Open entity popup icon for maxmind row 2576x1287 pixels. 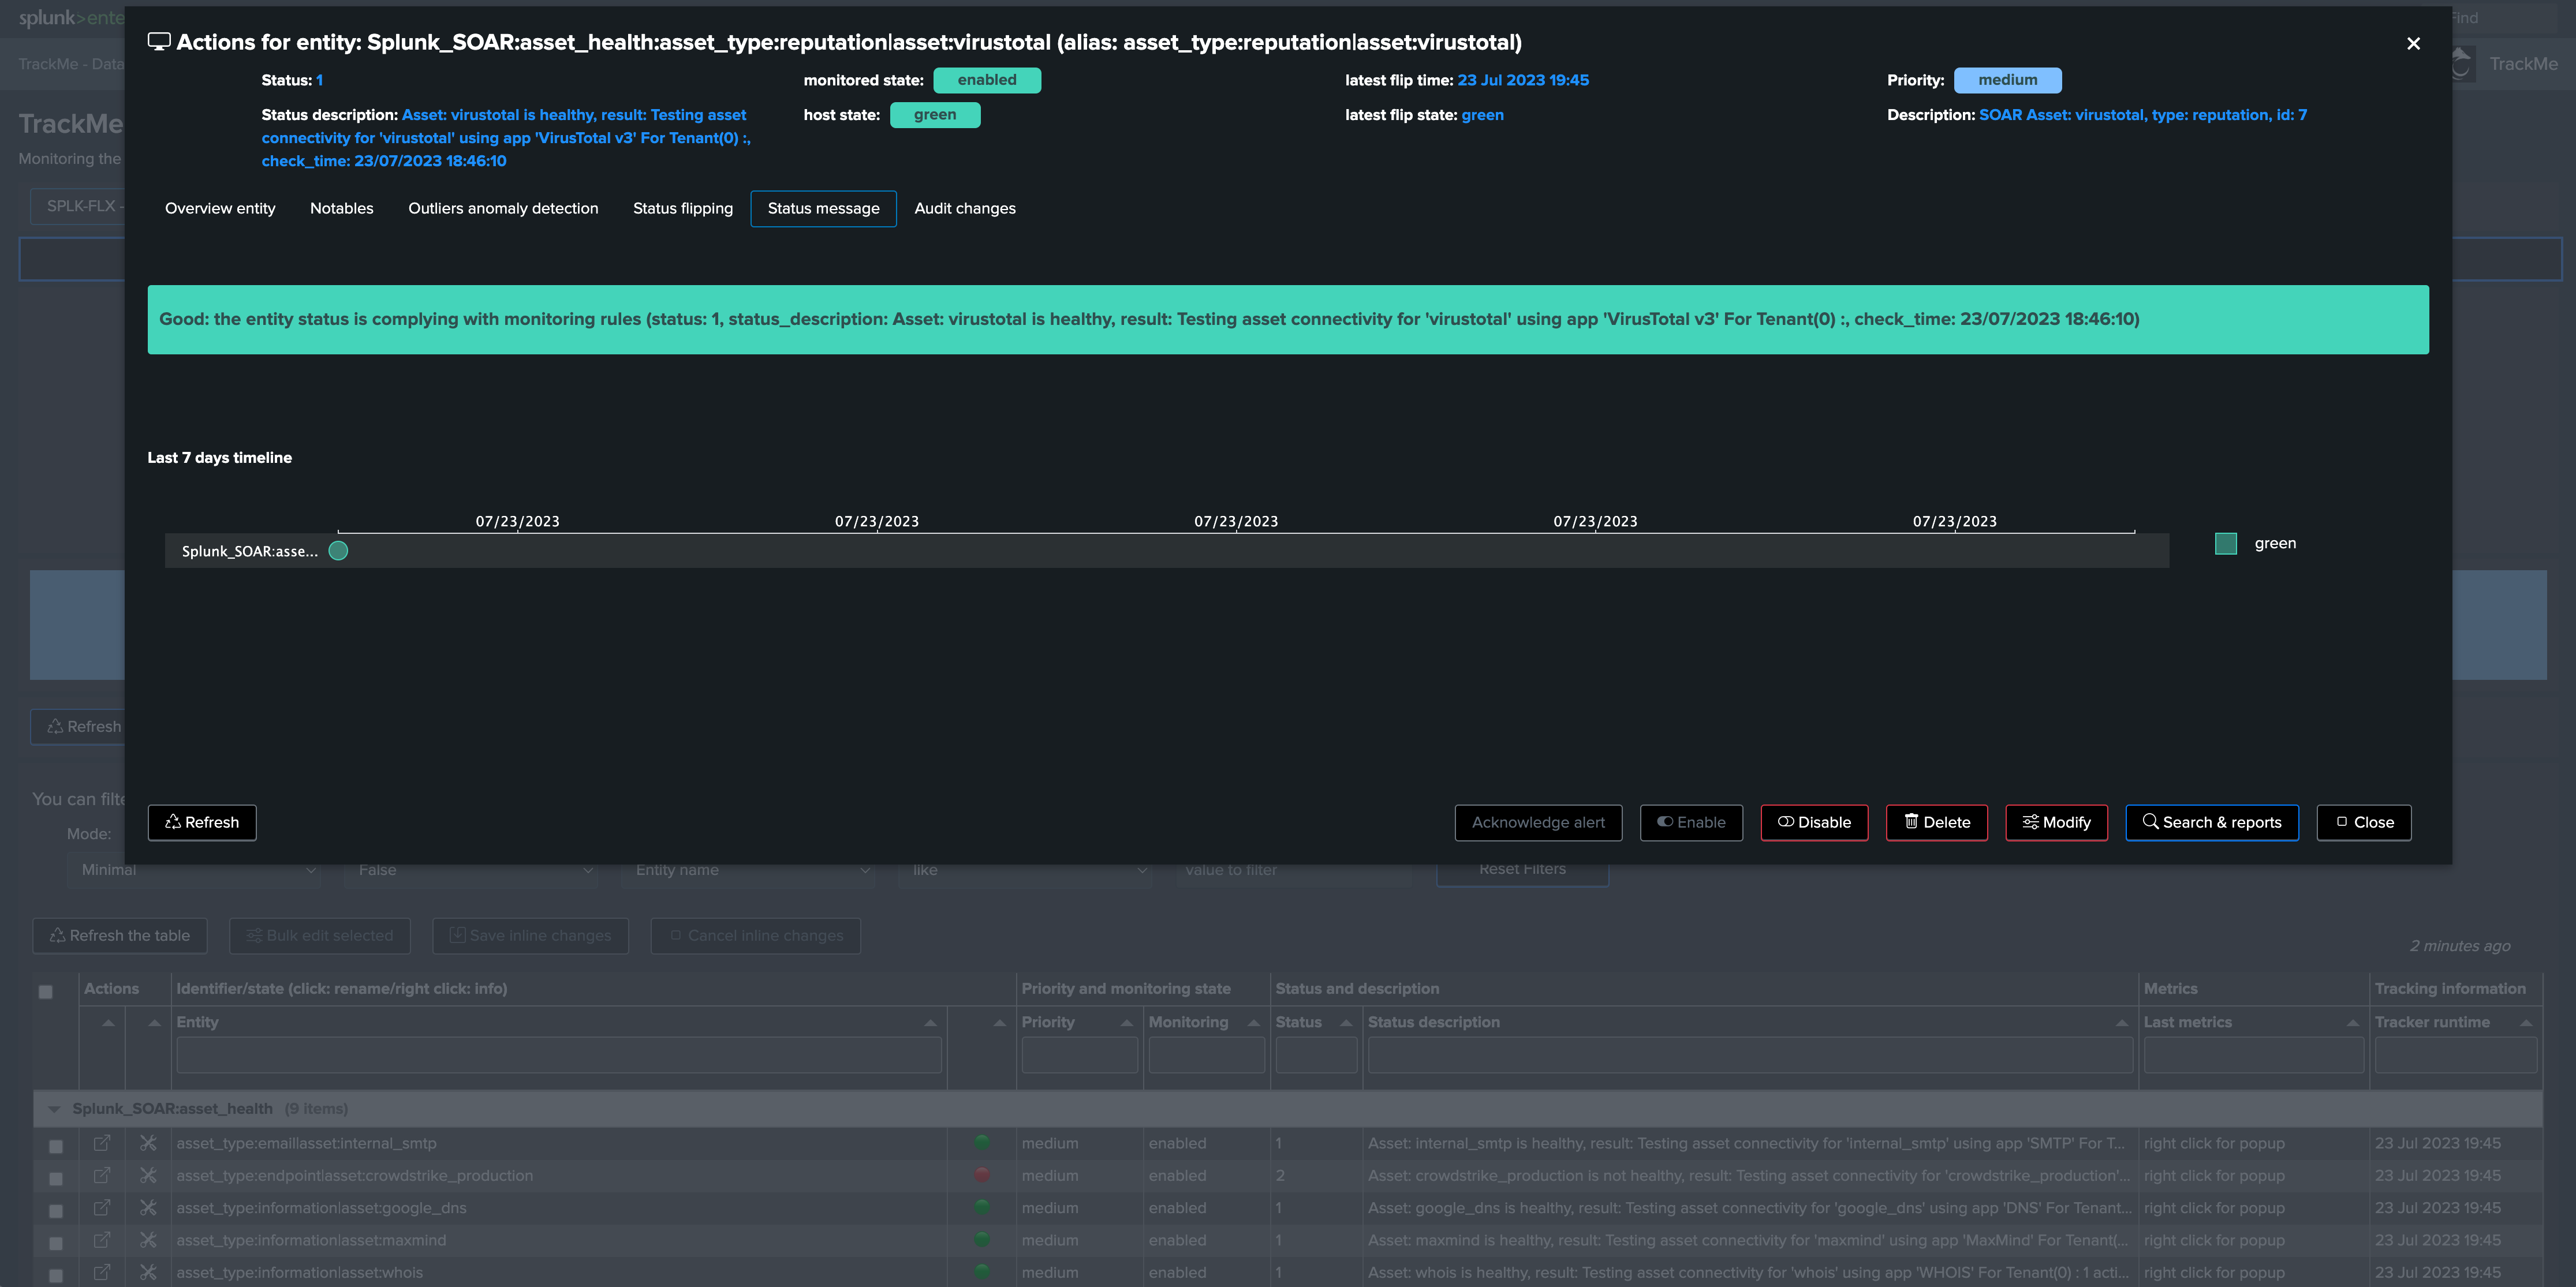[x=102, y=1240]
